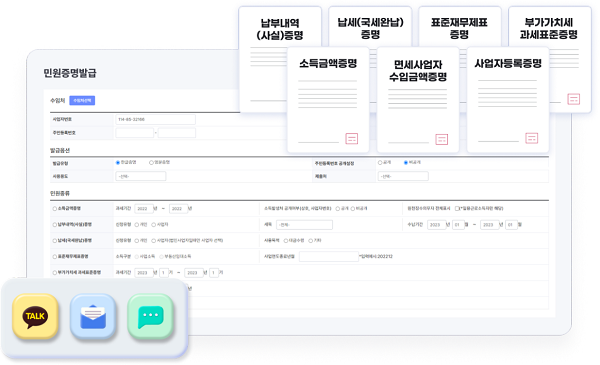Select 기타 radio under 사용목적
Viewport: 600px width, 365px height.
point(311,241)
